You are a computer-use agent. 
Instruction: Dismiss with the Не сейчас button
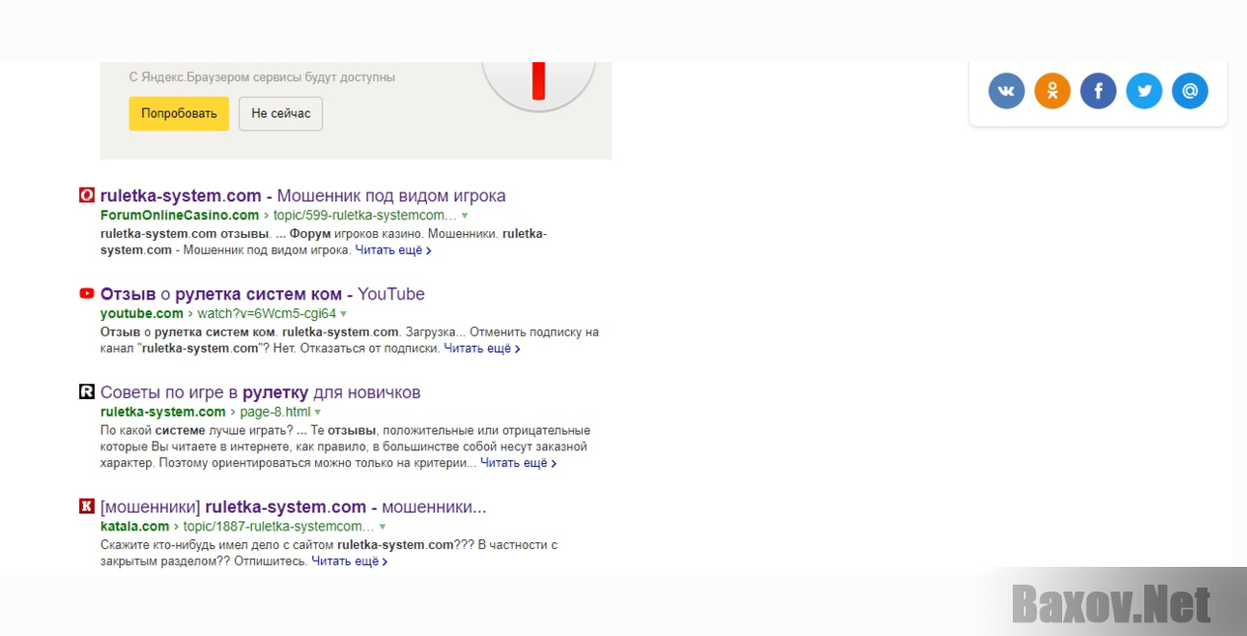(x=281, y=114)
